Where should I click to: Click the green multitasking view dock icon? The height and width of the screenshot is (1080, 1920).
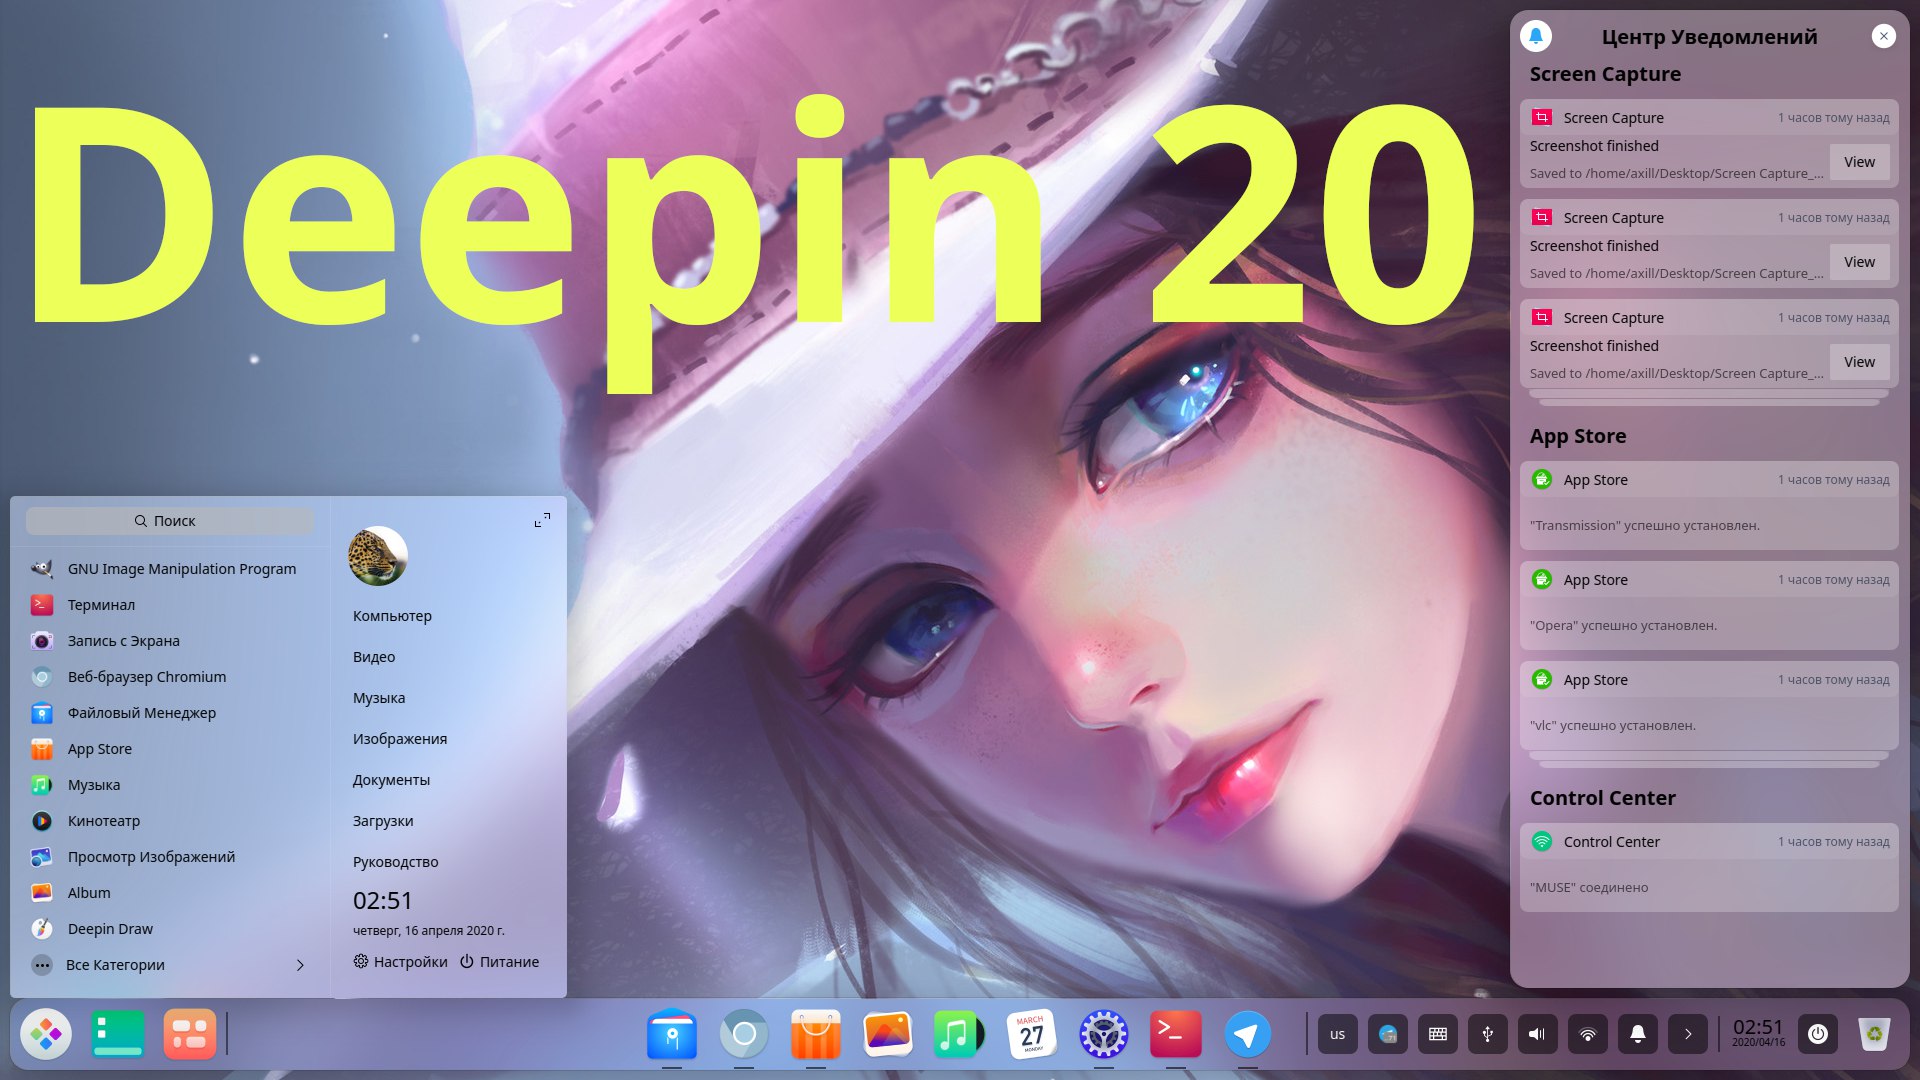pyautogui.click(x=118, y=1034)
